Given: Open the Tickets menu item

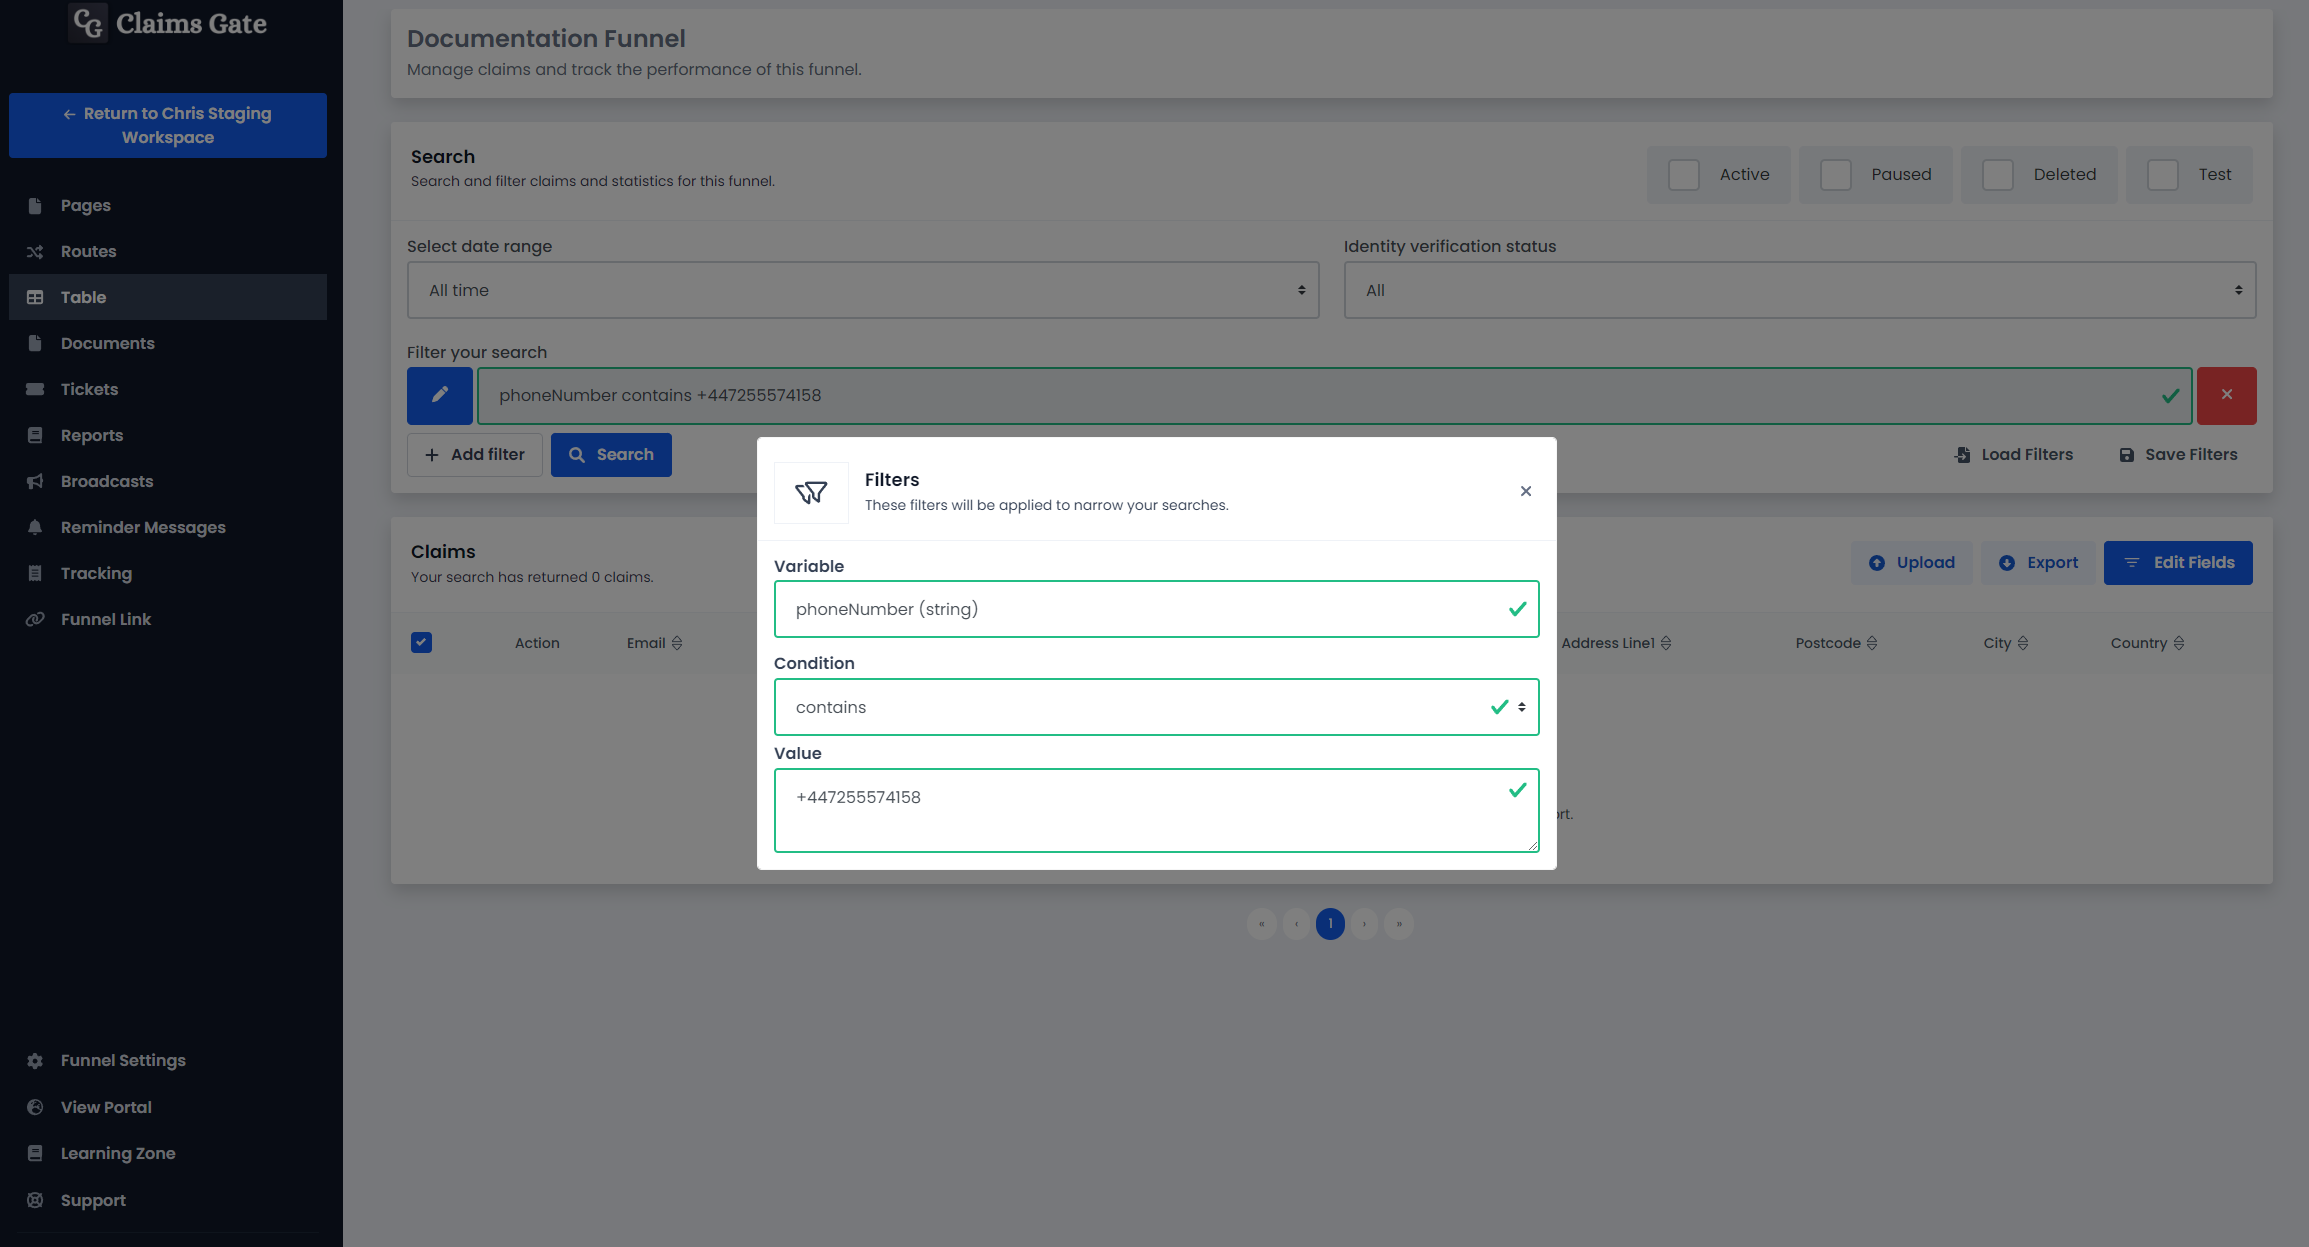Looking at the screenshot, I should click(168, 389).
